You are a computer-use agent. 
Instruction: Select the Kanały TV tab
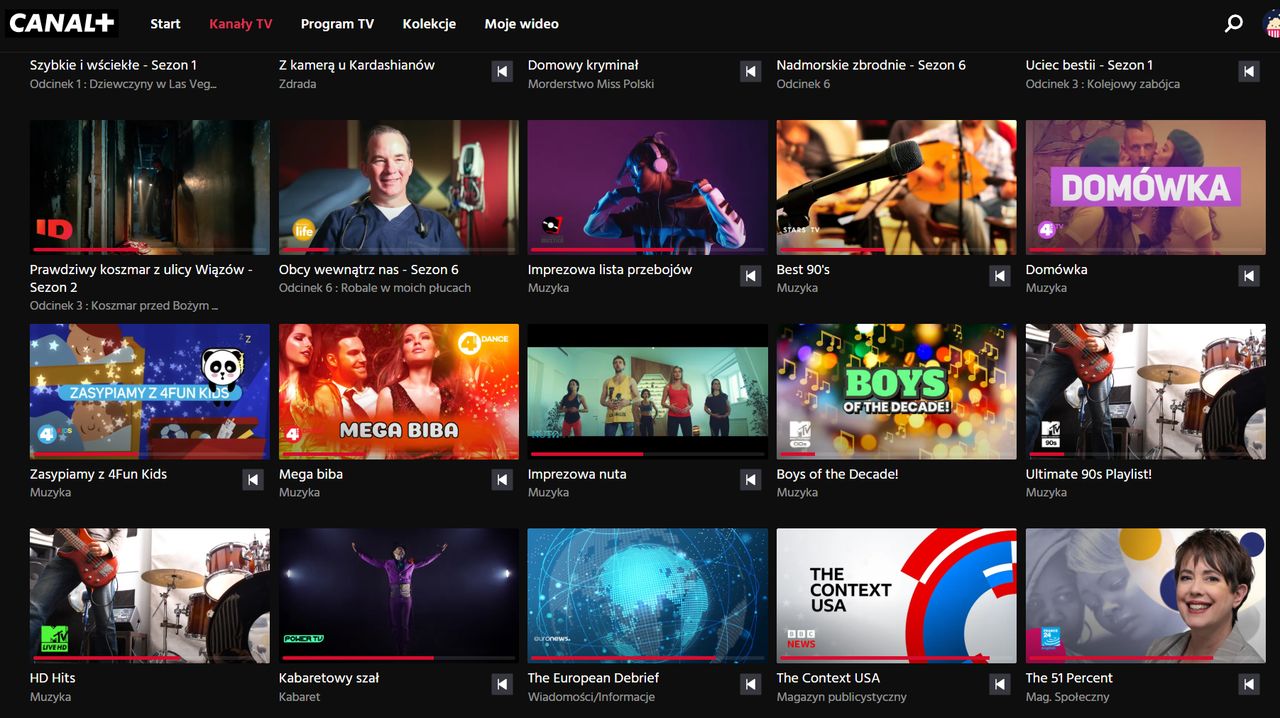pos(240,24)
